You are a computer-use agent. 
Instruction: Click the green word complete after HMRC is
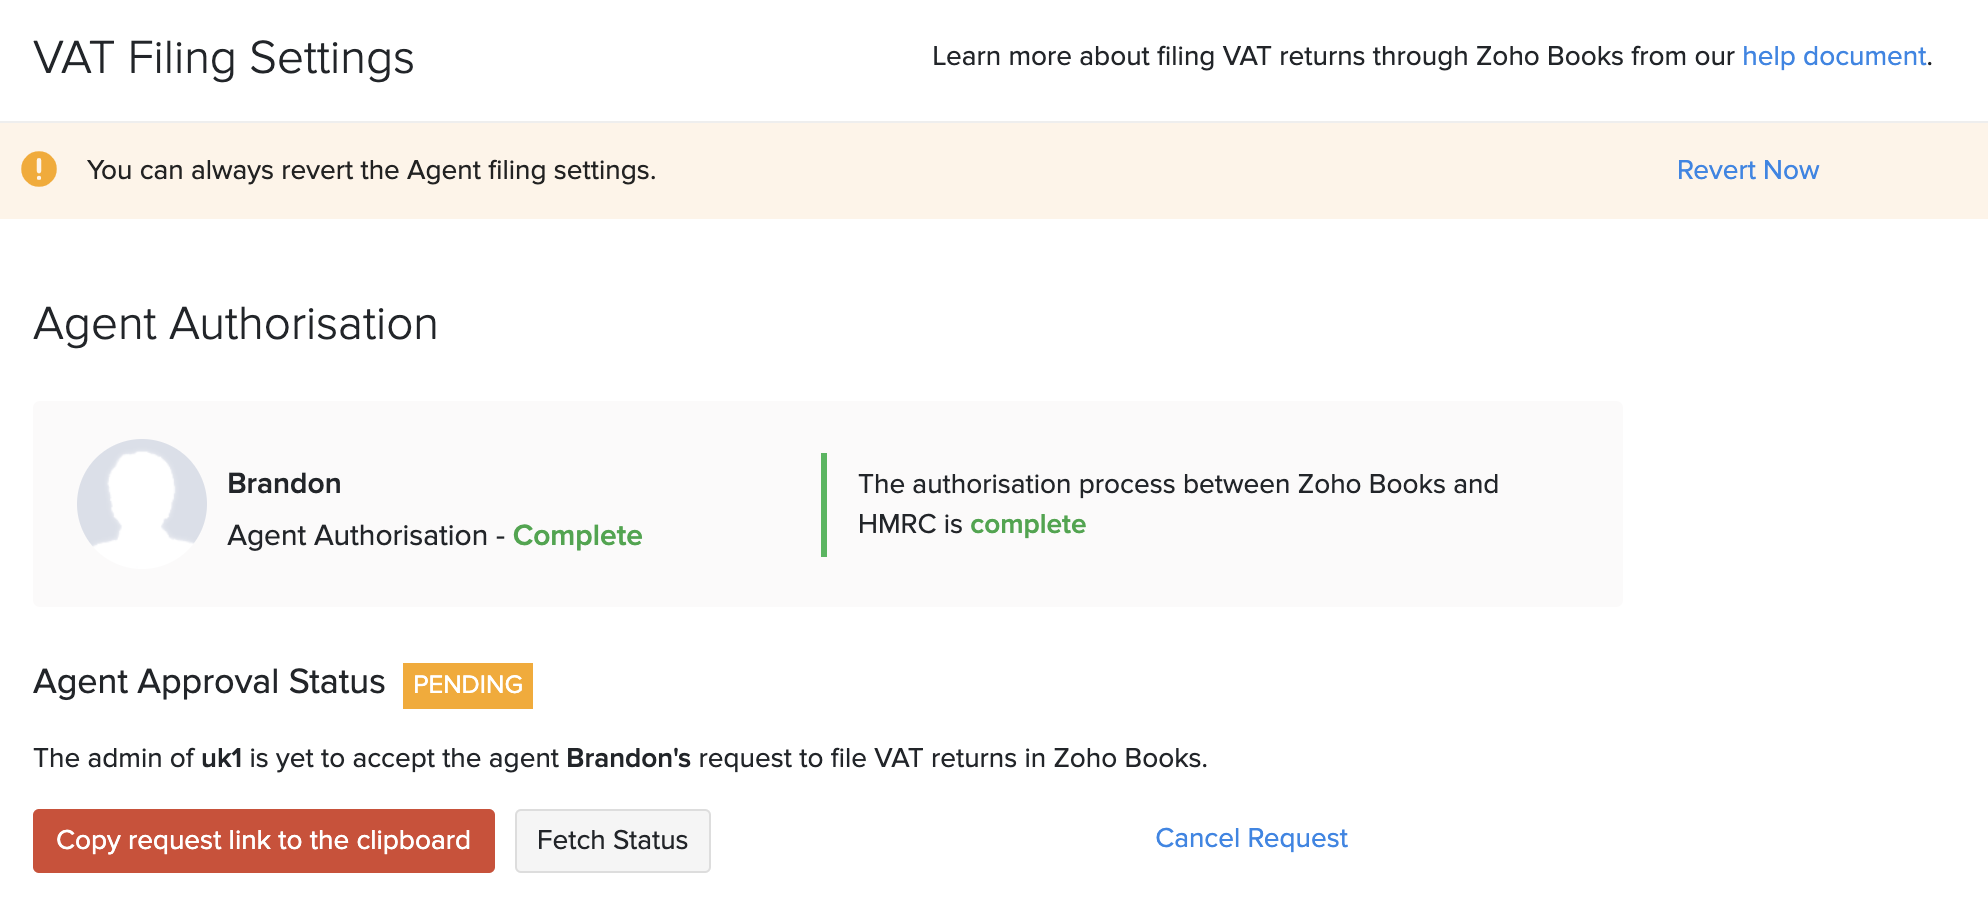point(1027,524)
